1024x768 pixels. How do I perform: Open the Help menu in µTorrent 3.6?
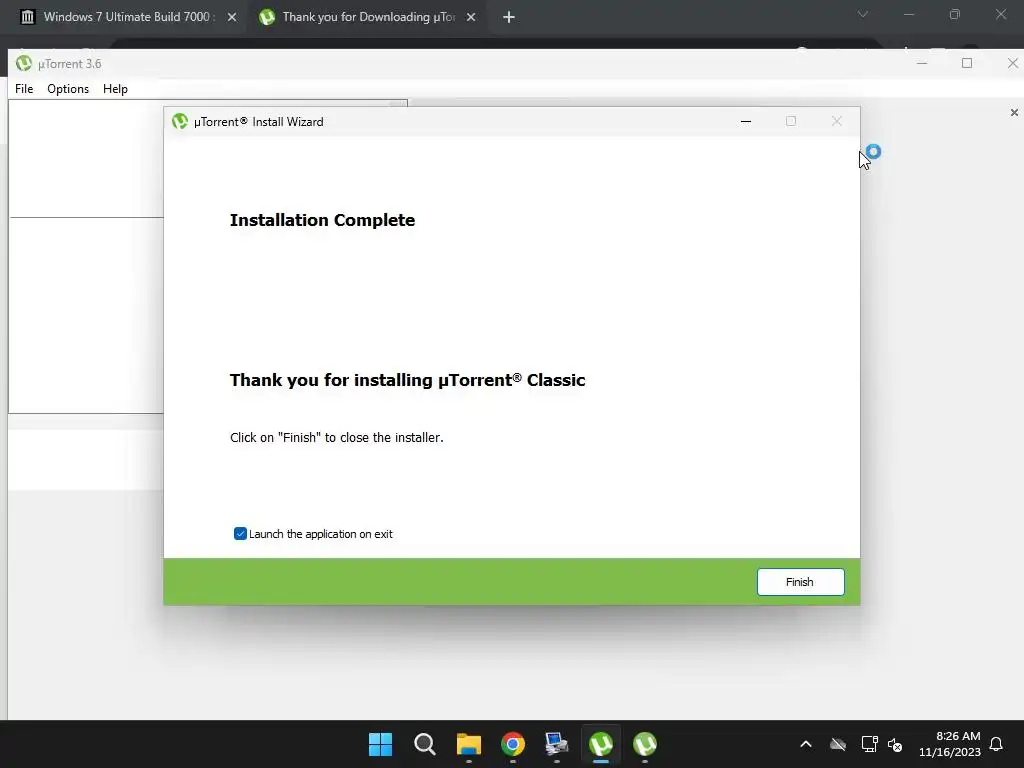115,89
